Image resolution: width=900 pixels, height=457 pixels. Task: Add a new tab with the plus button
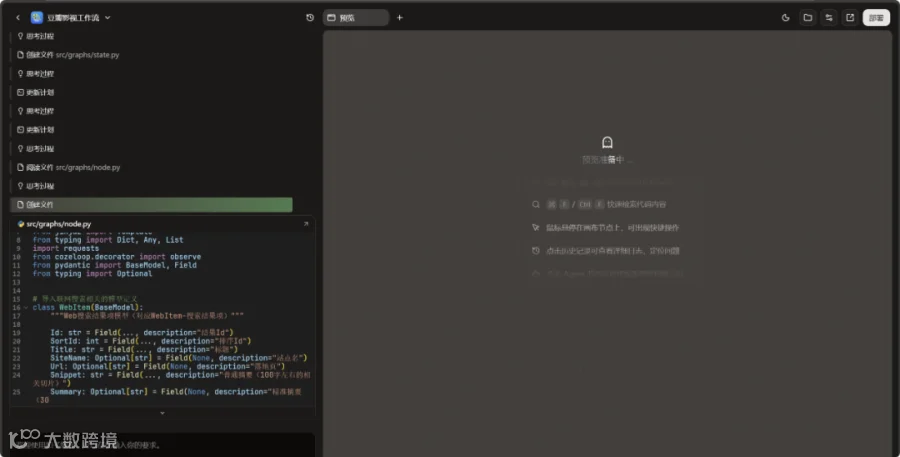tap(399, 18)
